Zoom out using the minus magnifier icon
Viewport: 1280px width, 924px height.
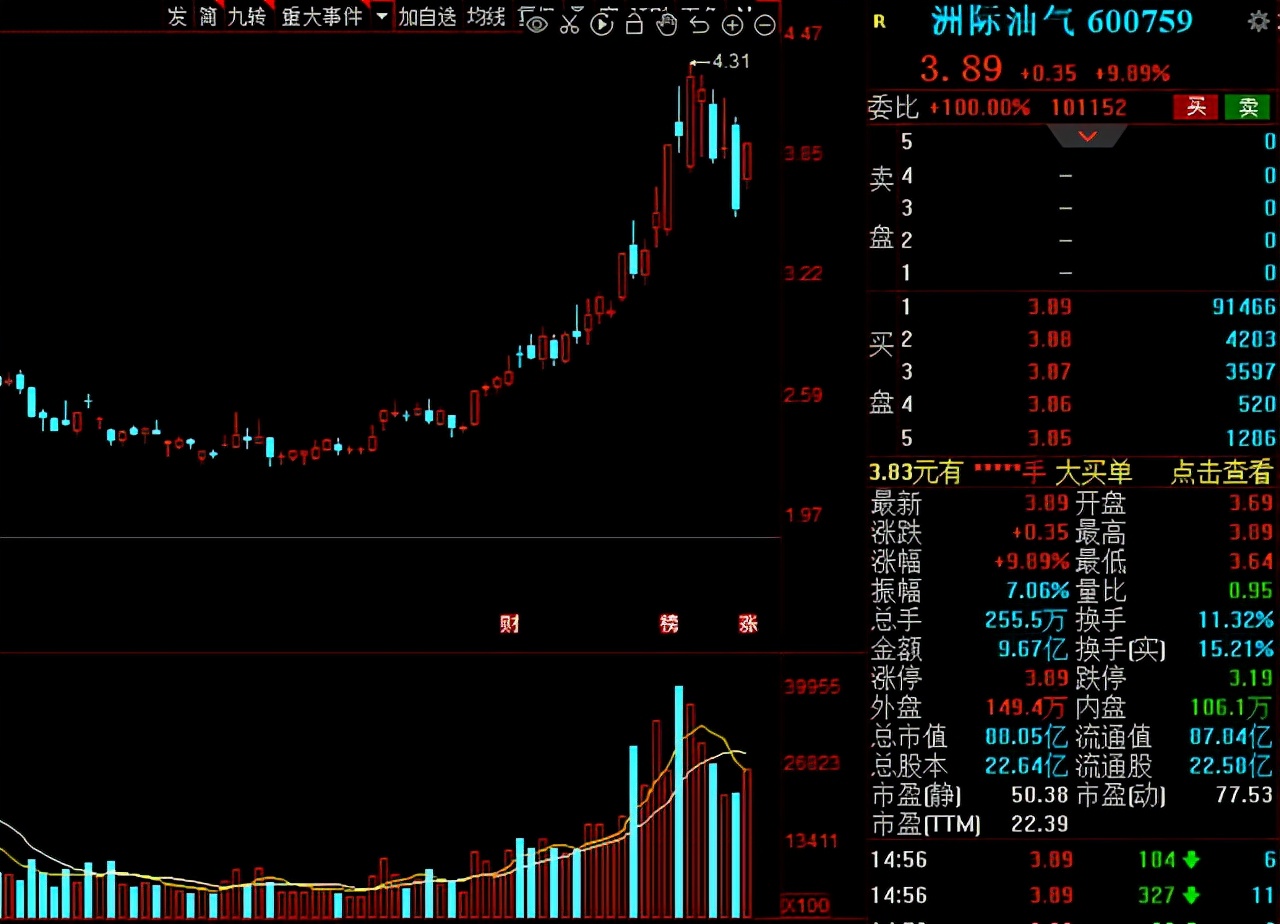coord(764,24)
